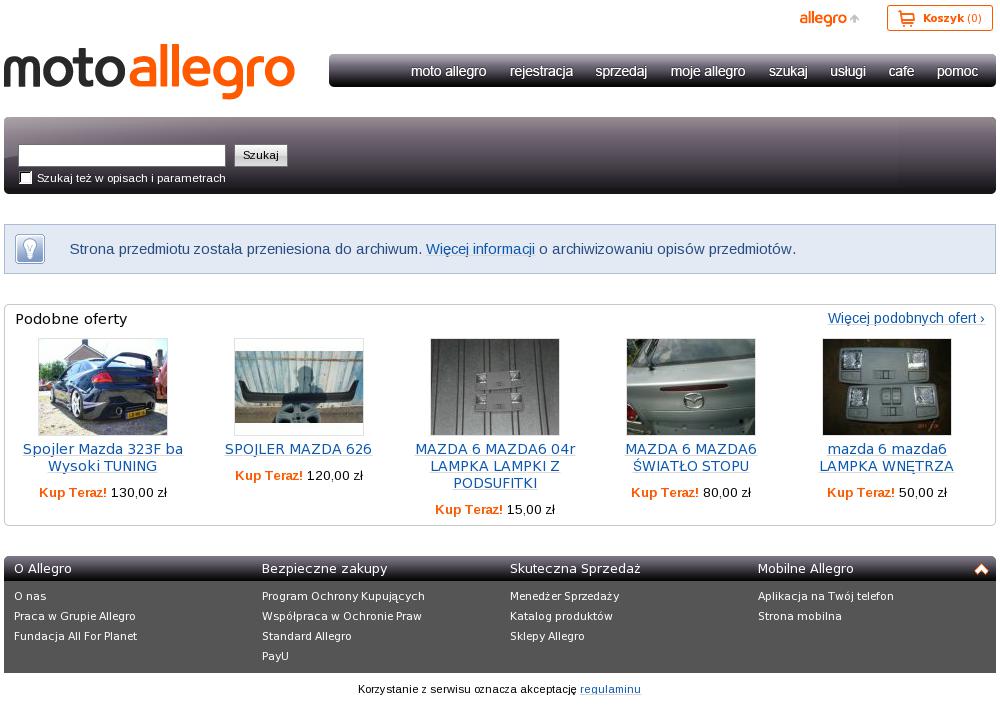Viewport: 1000px width, 709px height.
Task: Click the 'Kup Teraz! 15,00 zł' price text
Action: (495, 509)
